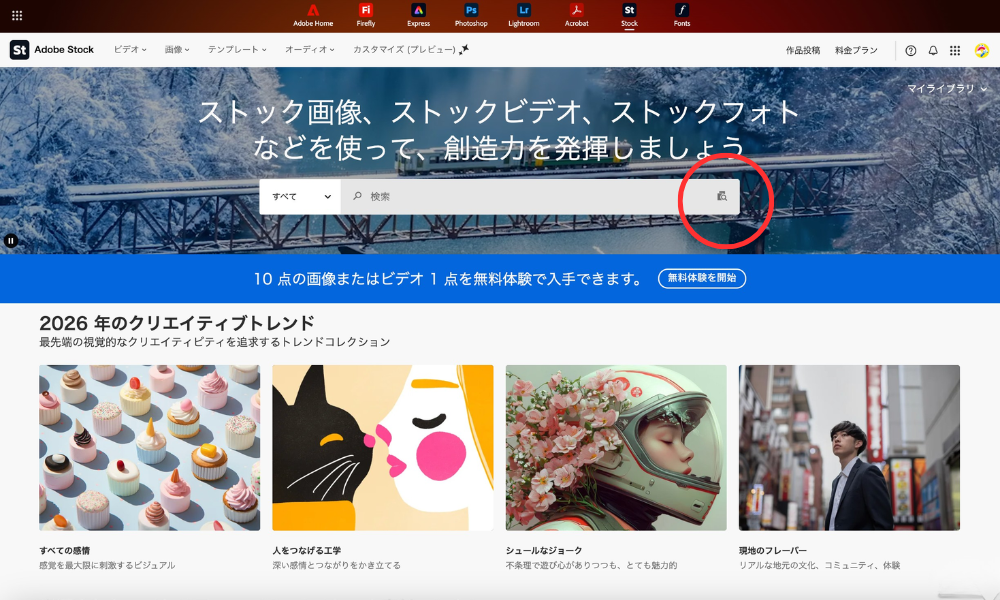This screenshot has width=1000, height=600.
Task: Launch Photoshop from the top app bar
Action: point(470,15)
